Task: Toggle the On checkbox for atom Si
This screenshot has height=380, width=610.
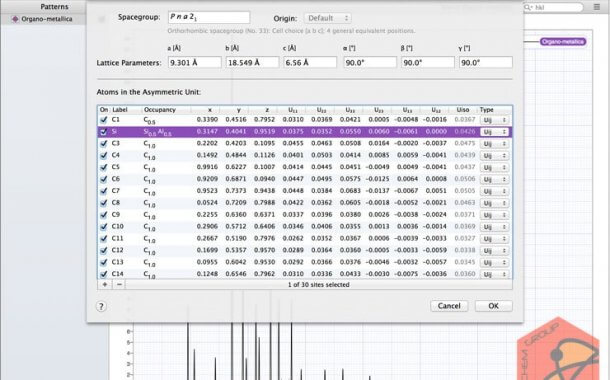Action: 103,132
